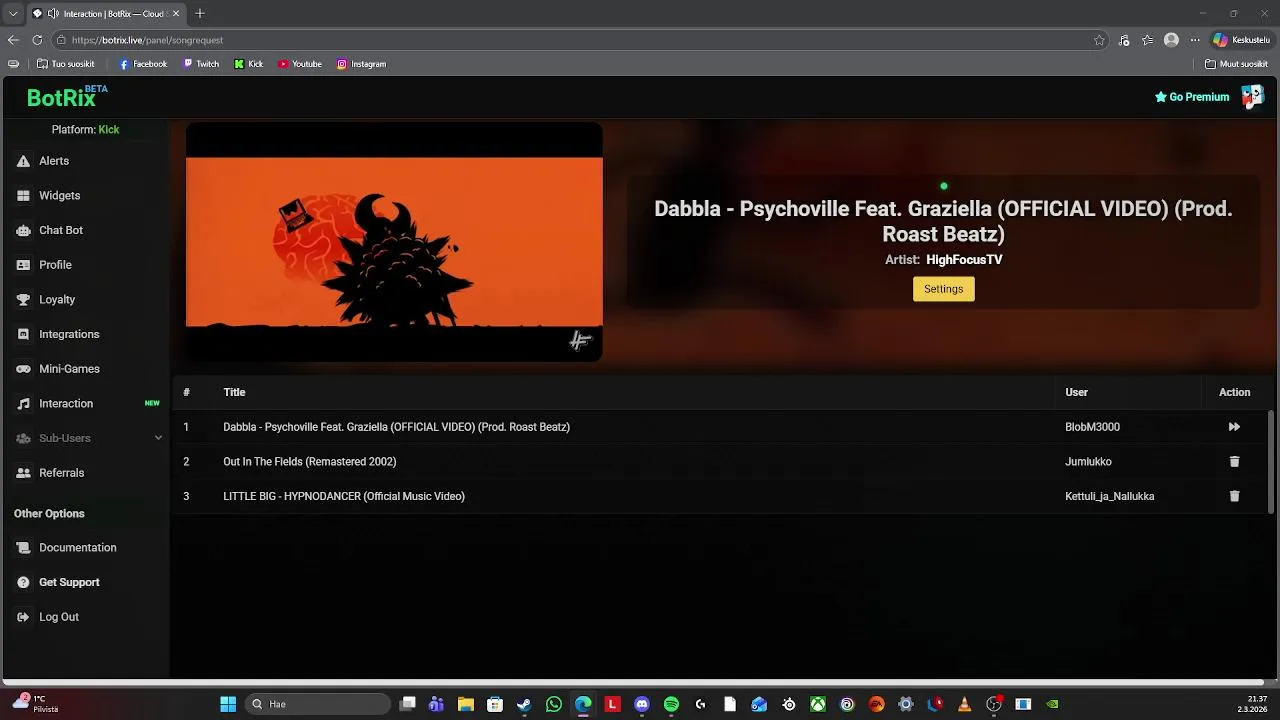Open a new browser tab

coord(200,14)
